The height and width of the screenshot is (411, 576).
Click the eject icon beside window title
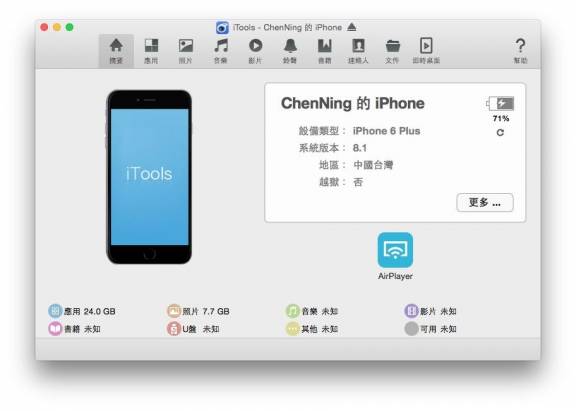[x=352, y=27]
